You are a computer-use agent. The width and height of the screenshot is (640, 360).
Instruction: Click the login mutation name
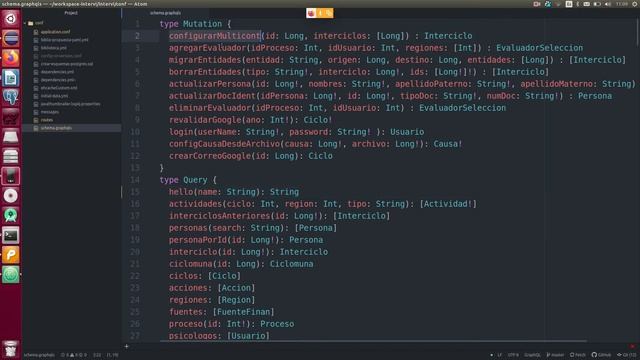pyautogui.click(x=181, y=132)
